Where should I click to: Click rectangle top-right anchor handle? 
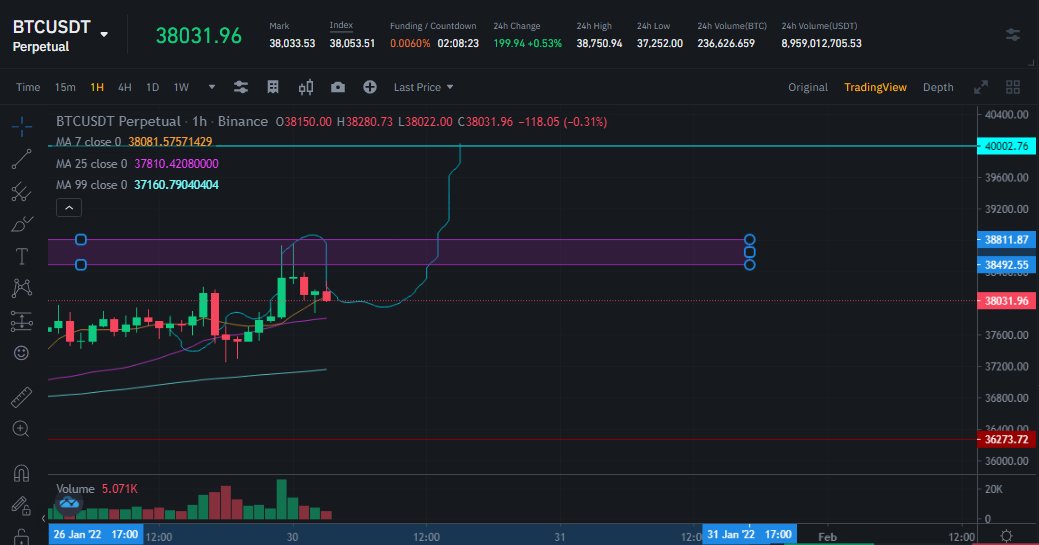(x=749, y=239)
